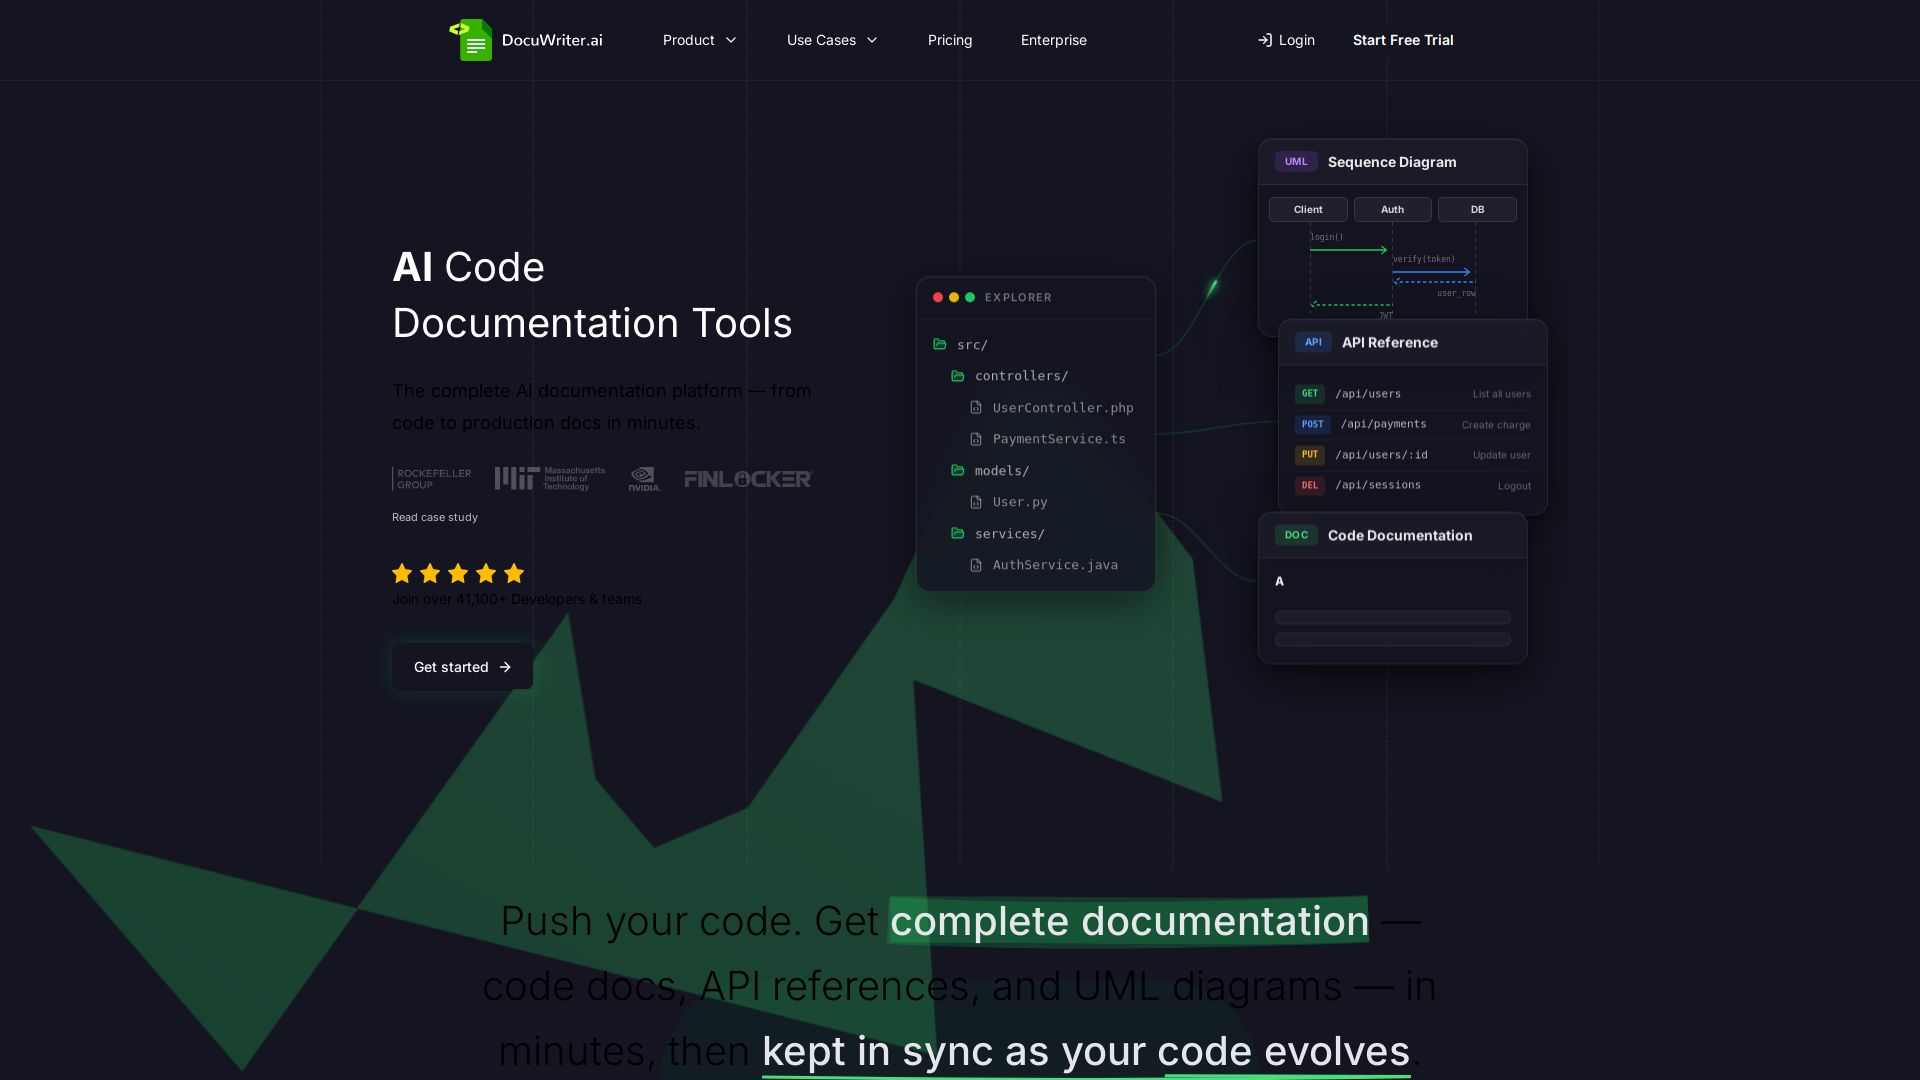Click the red DEL method badge
1920x1080 pixels.
pos(1310,485)
